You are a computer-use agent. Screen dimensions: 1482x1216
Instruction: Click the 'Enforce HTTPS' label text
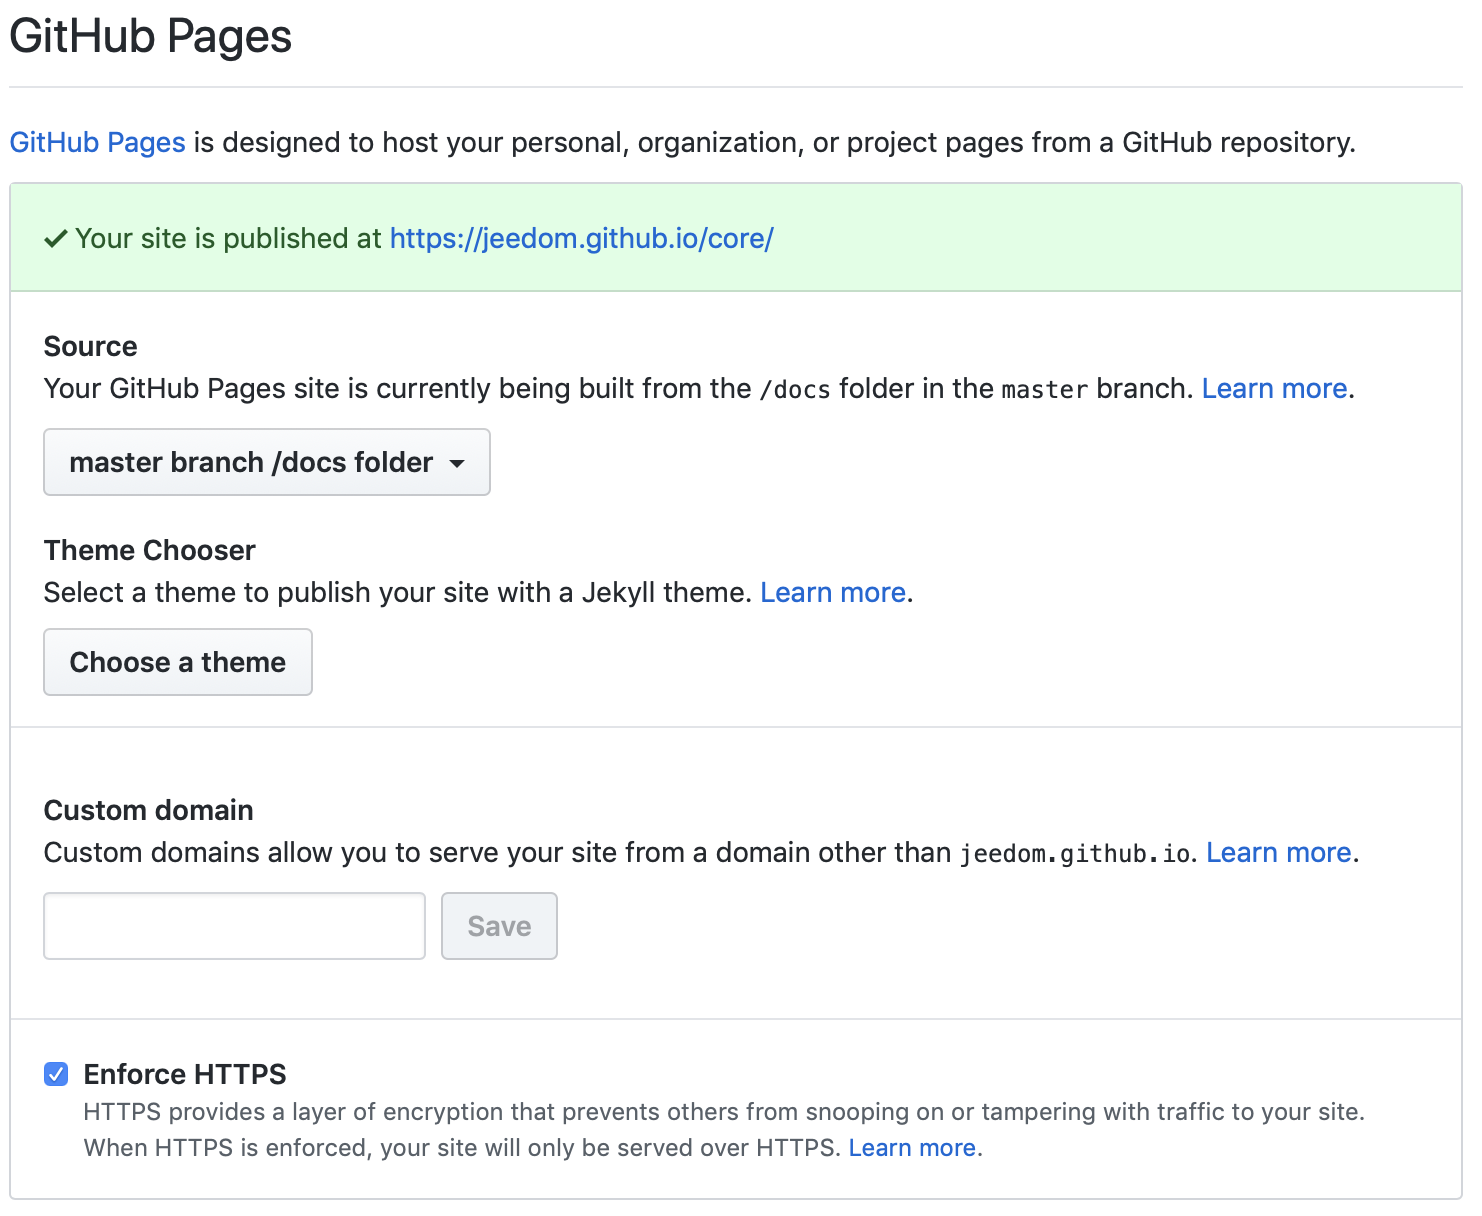[x=185, y=1074]
